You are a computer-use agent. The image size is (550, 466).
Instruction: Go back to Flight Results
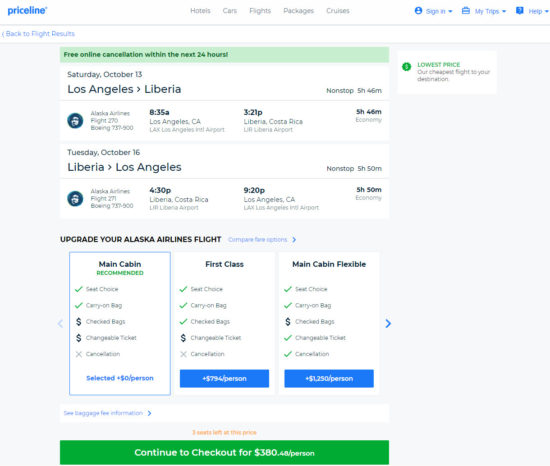coord(38,34)
